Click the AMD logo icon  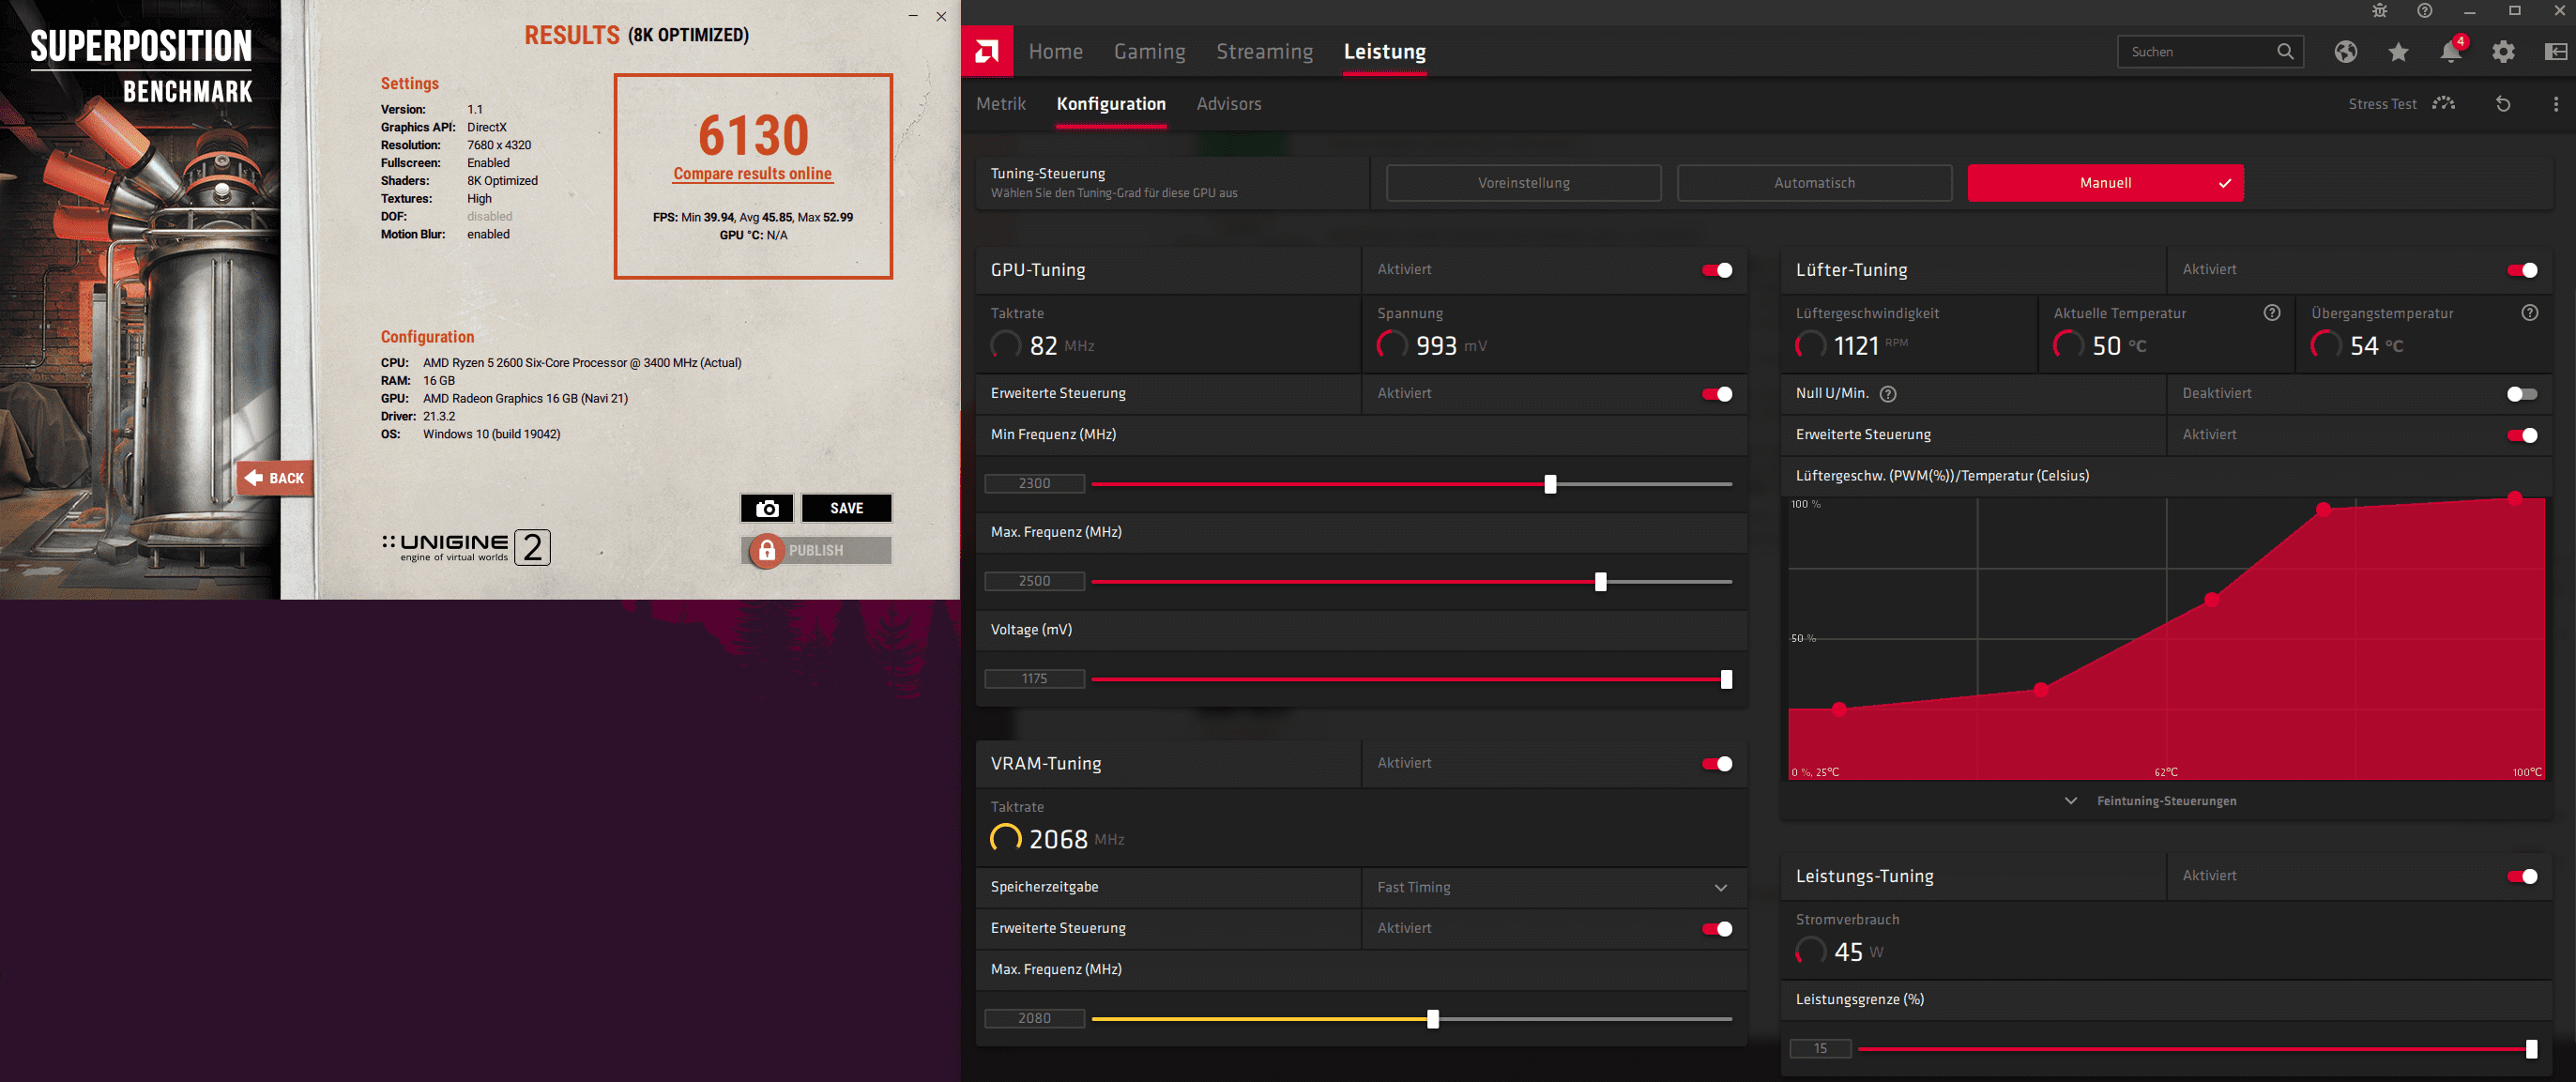[x=987, y=51]
